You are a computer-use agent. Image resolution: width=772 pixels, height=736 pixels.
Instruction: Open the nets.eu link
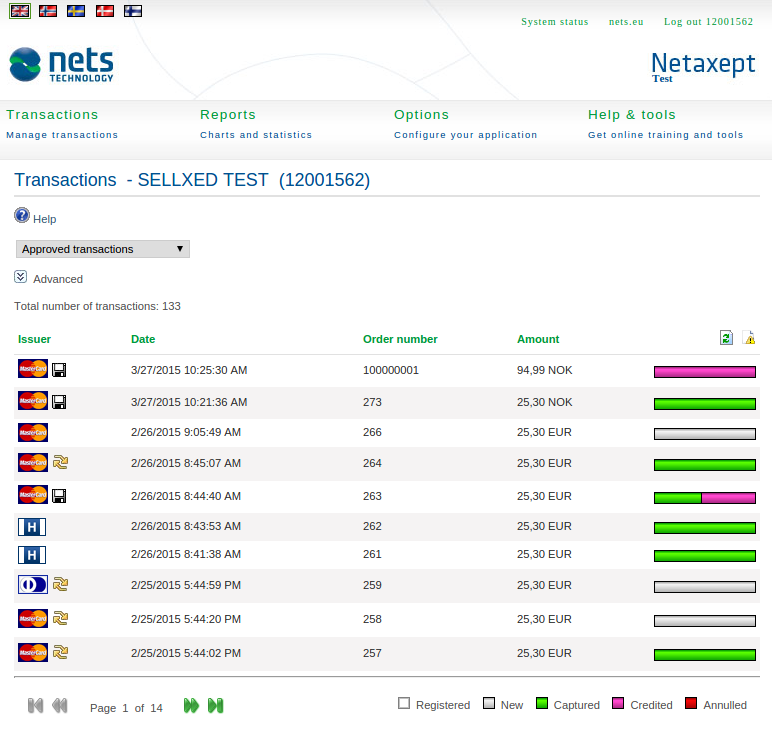(626, 22)
